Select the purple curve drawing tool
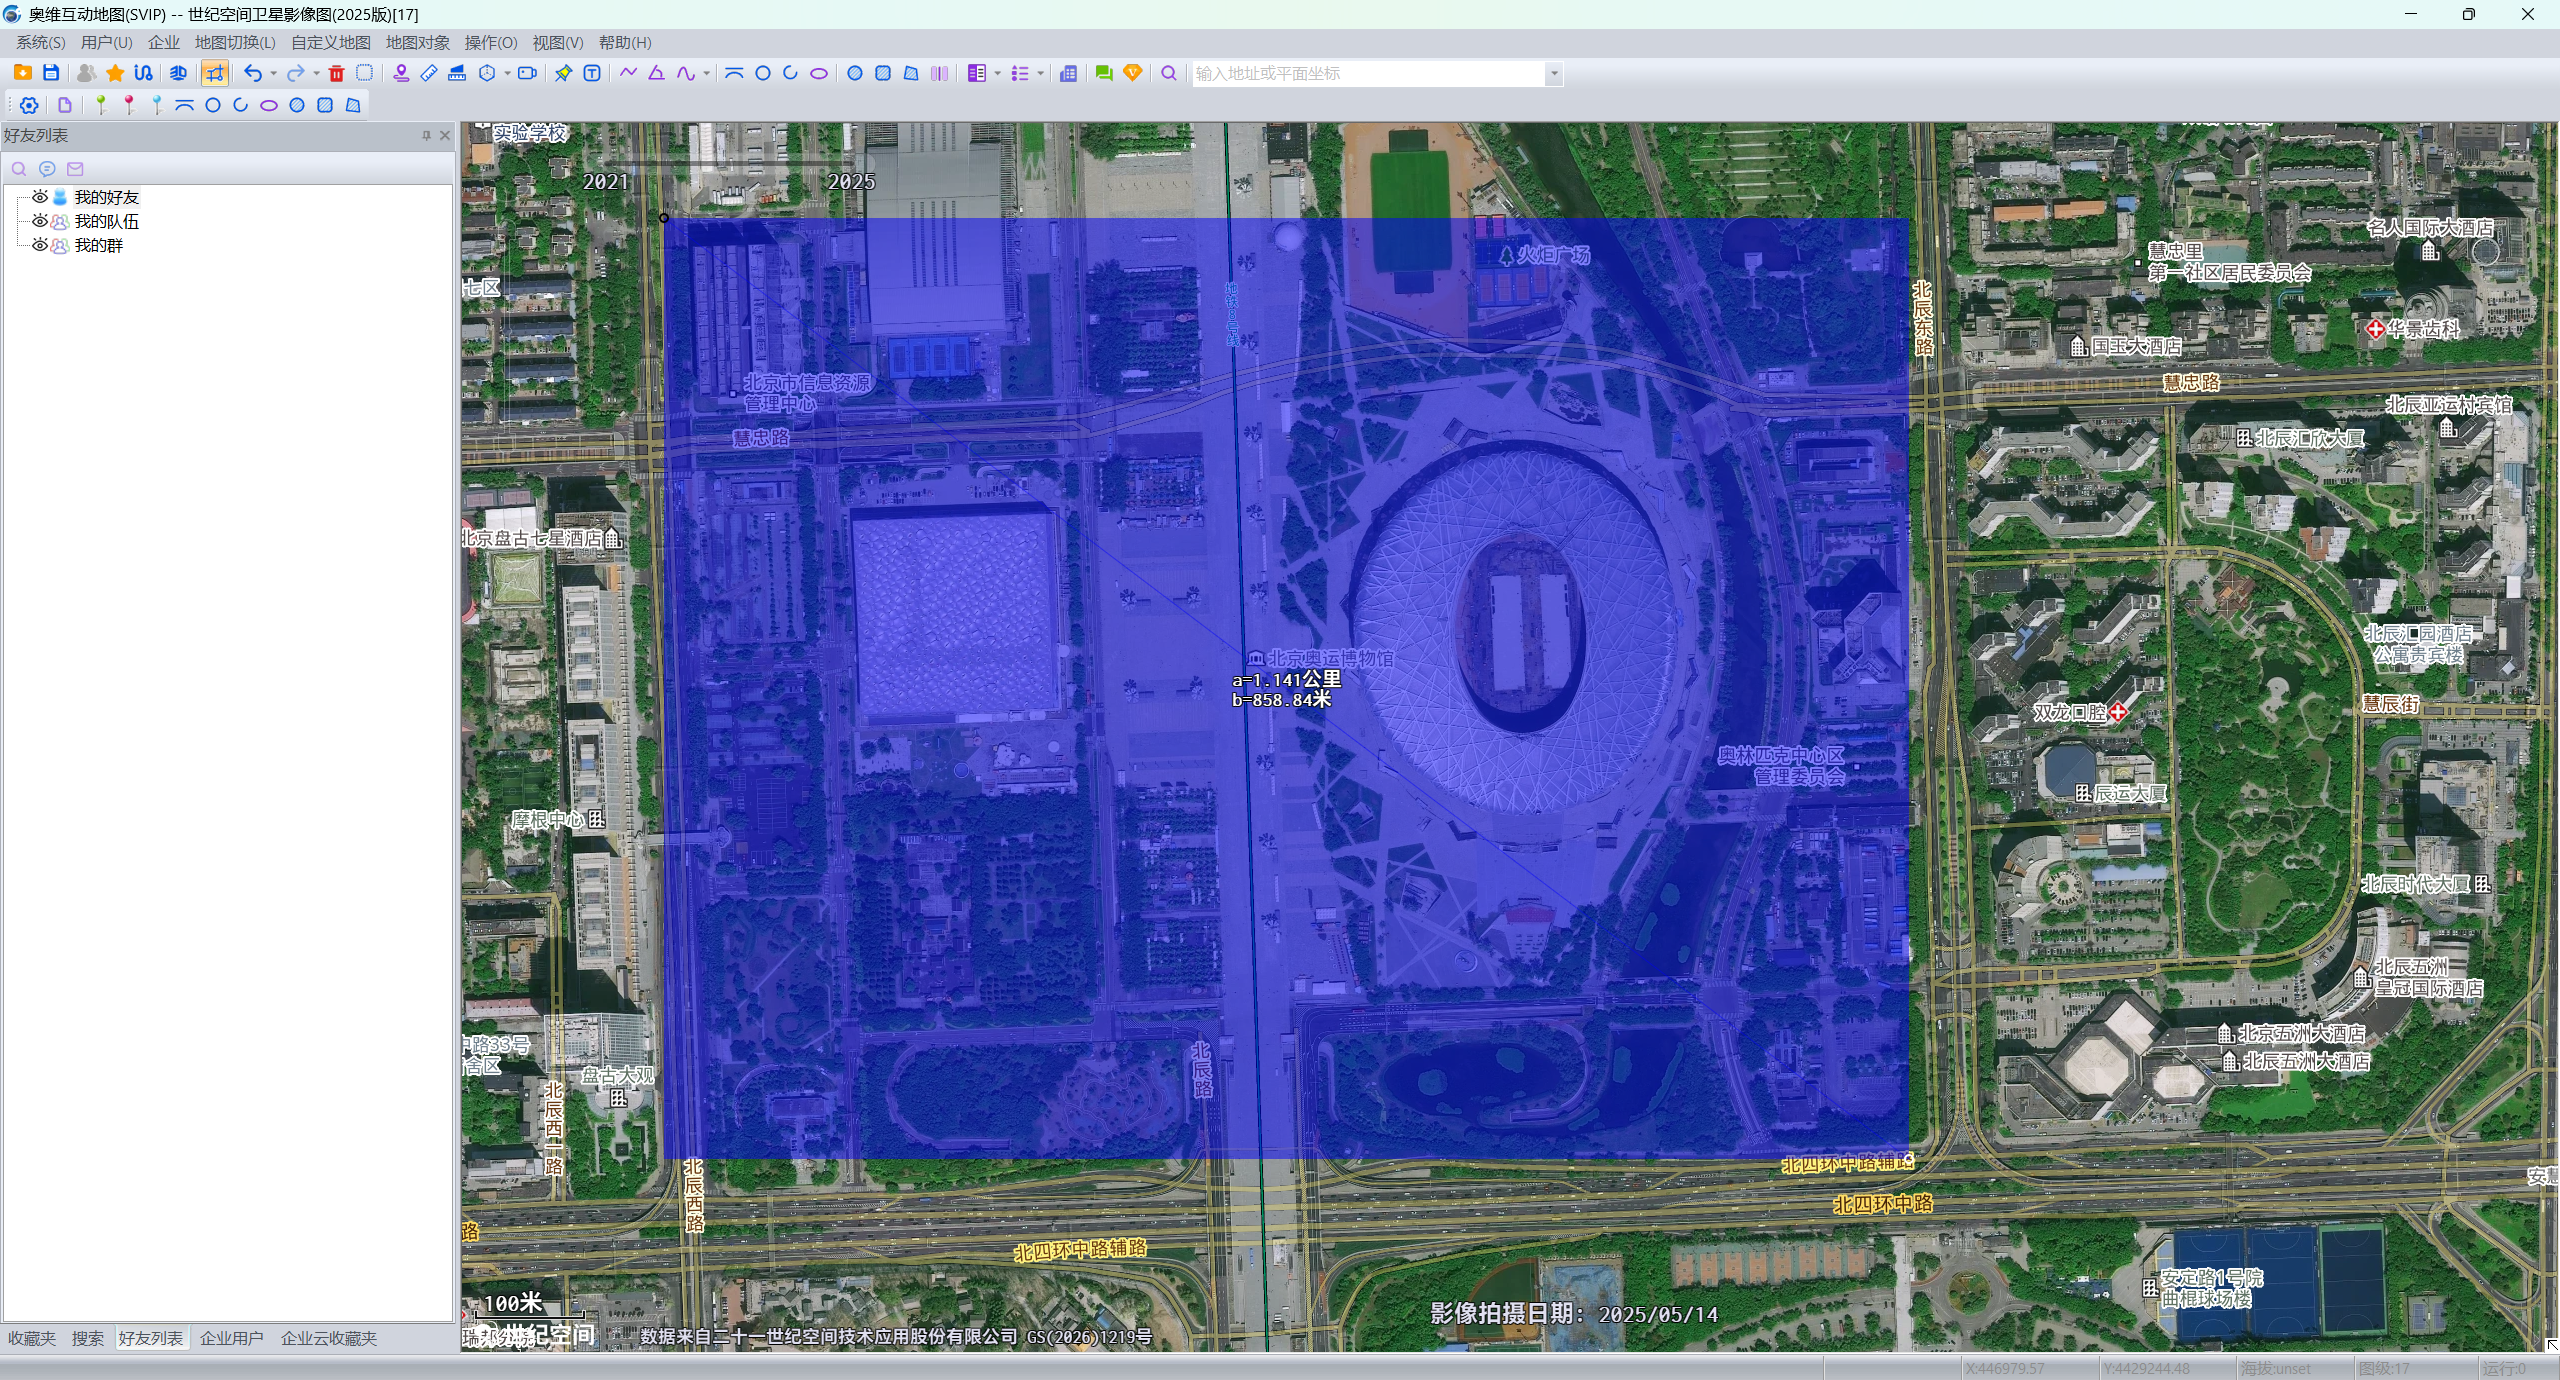Screen dimensions: 2560x1380 tap(686, 73)
